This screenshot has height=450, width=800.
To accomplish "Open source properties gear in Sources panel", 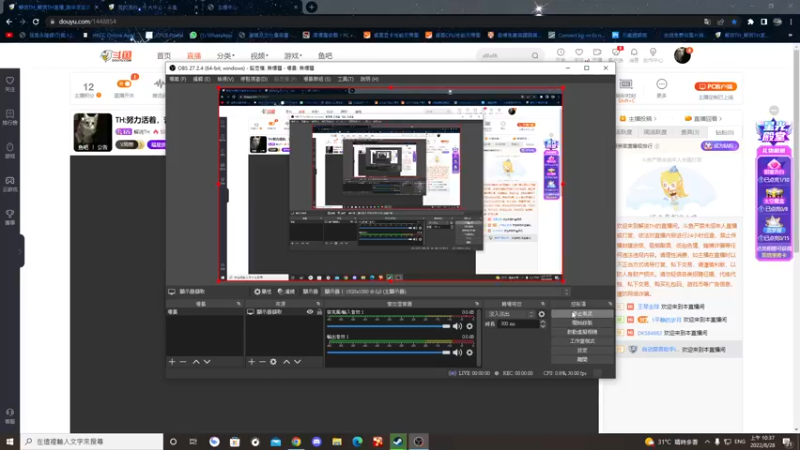I will point(273,362).
